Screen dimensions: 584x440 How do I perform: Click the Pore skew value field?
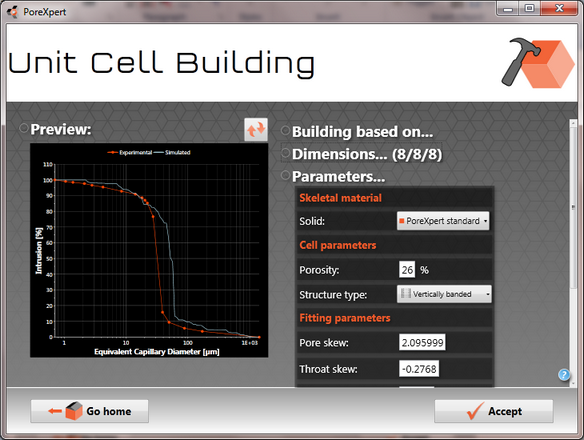(x=422, y=342)
